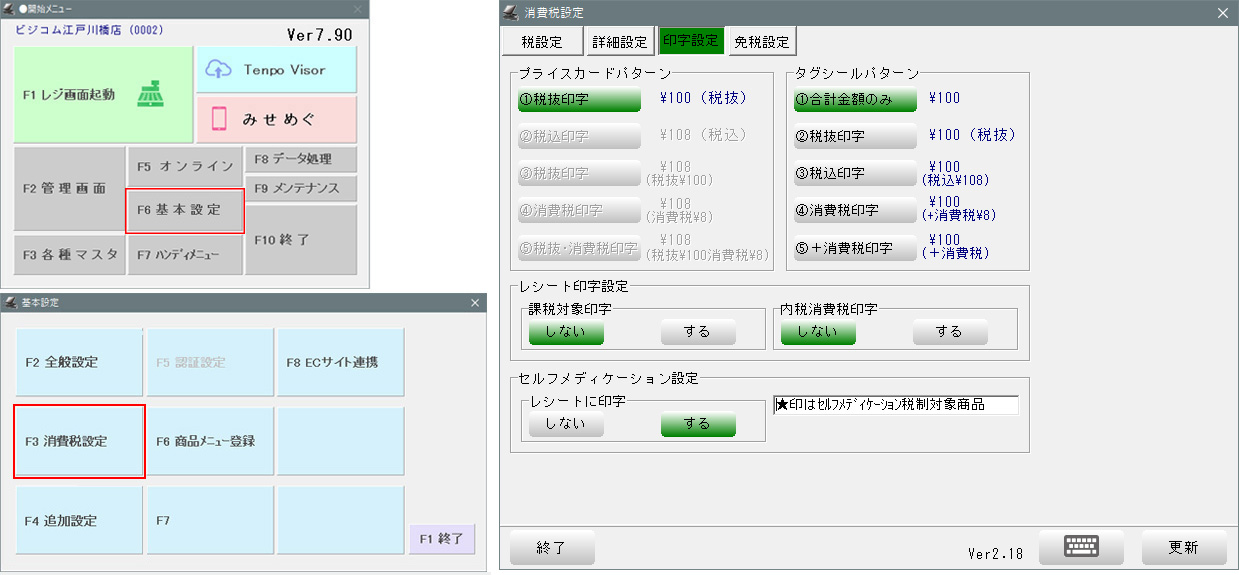Open F2 全般設定 in 基本設定 window
The image size is (1239, 575).
coord(79,362)
